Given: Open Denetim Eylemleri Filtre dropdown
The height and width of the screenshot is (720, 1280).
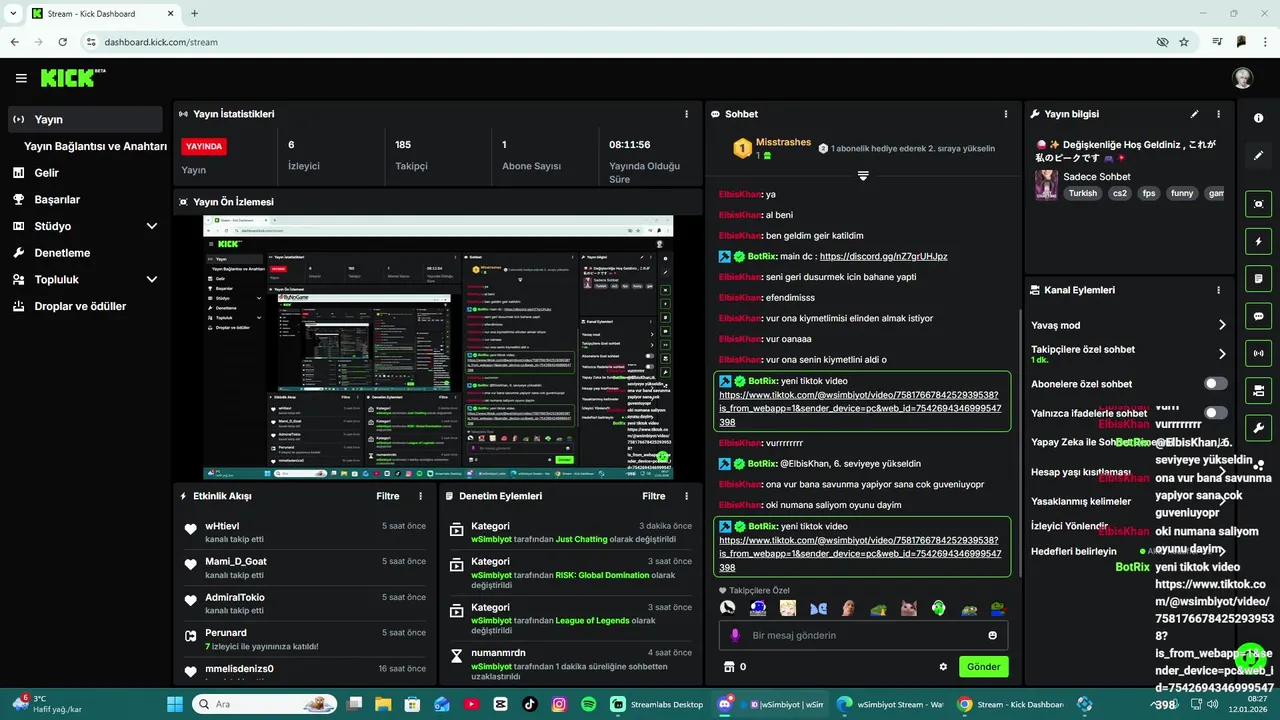Looking at the screenshot, I should [654, 496].
